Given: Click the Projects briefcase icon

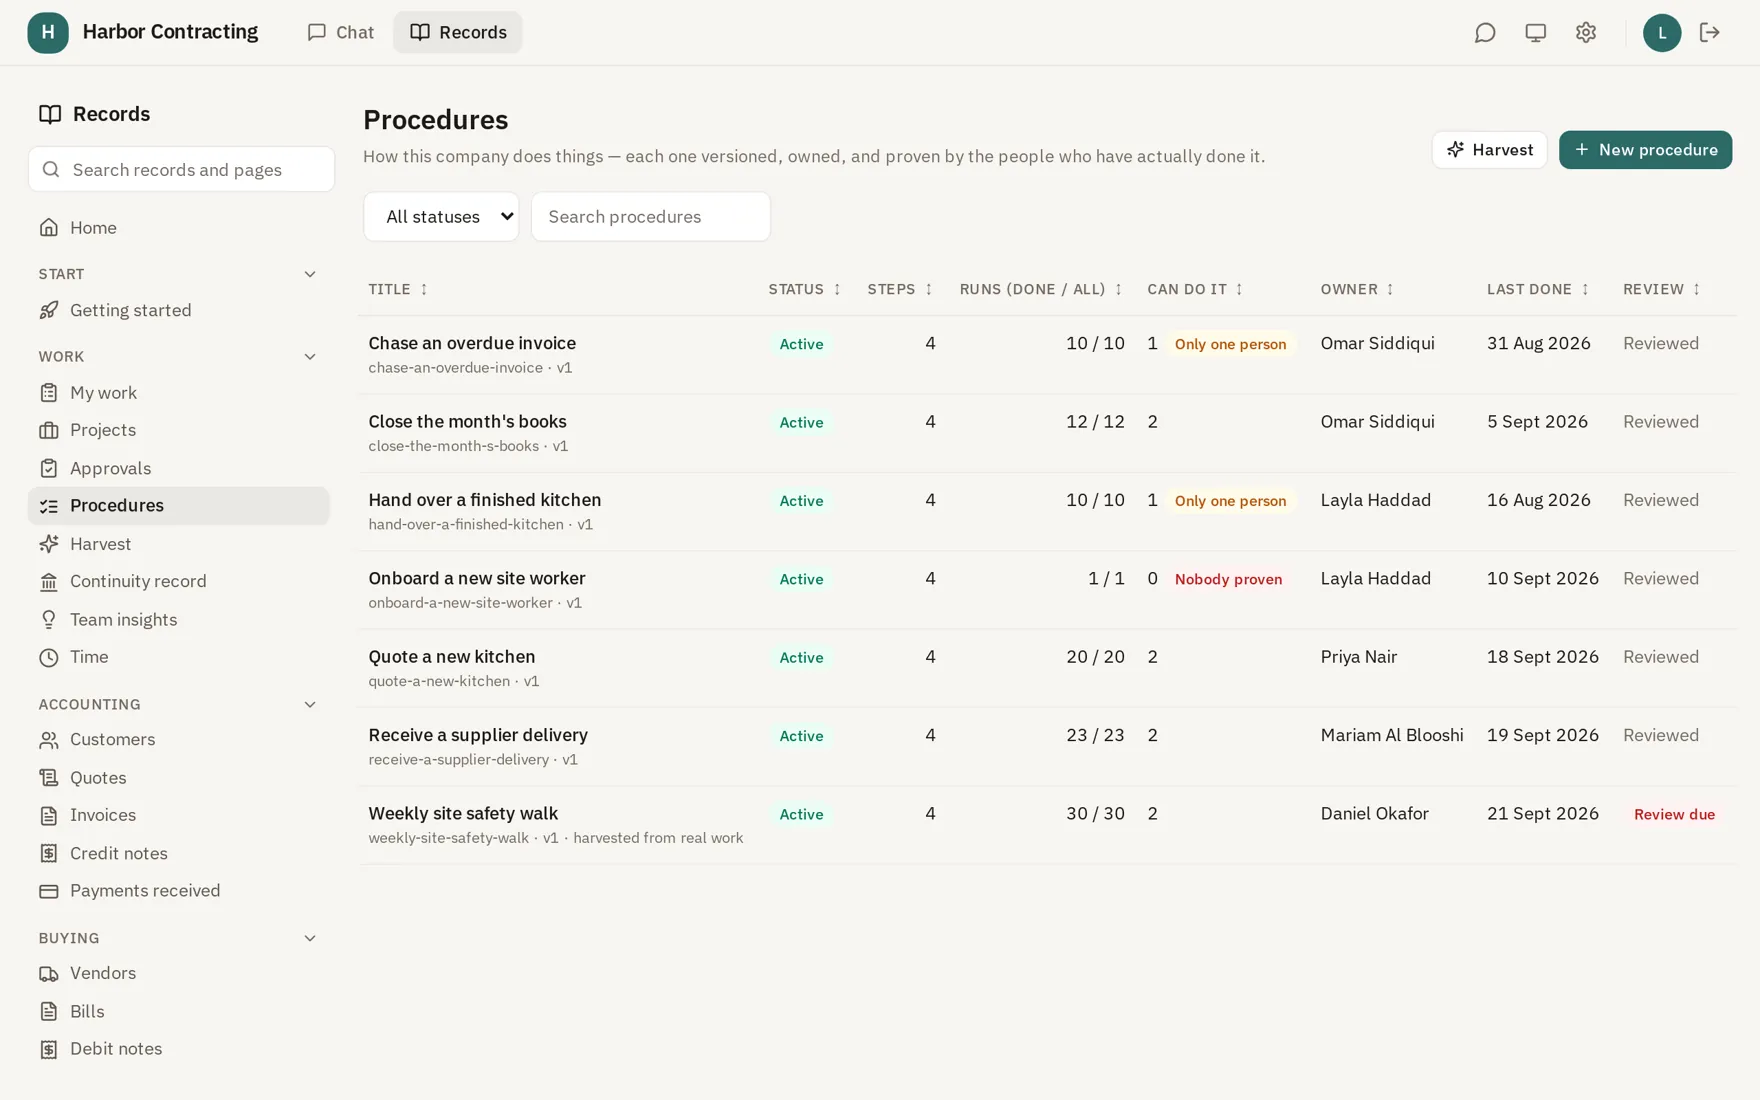Looking at the screenshot, I should [49, 430].
